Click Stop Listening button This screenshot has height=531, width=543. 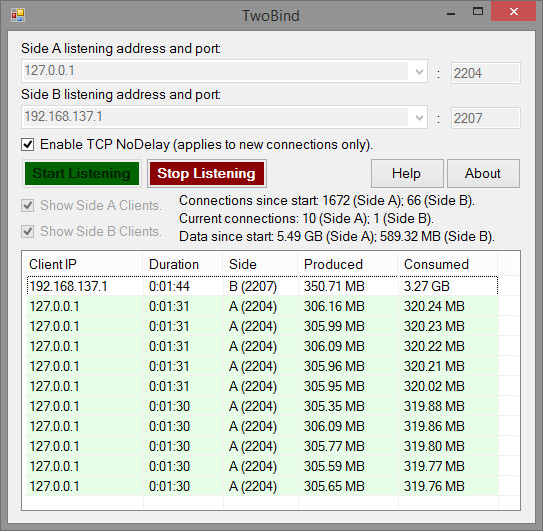(x=207, y=173)
